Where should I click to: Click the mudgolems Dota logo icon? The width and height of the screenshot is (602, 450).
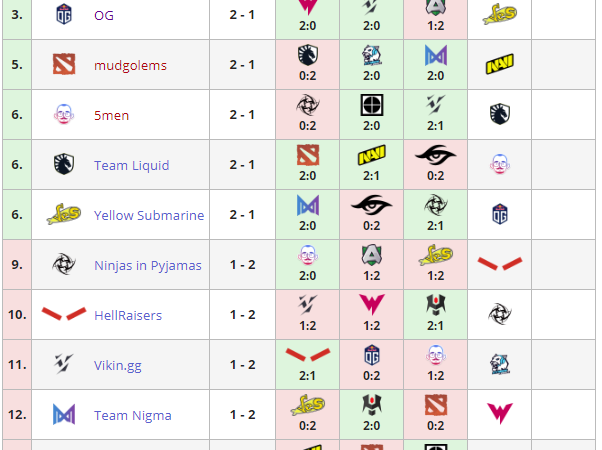pos(64,65)
